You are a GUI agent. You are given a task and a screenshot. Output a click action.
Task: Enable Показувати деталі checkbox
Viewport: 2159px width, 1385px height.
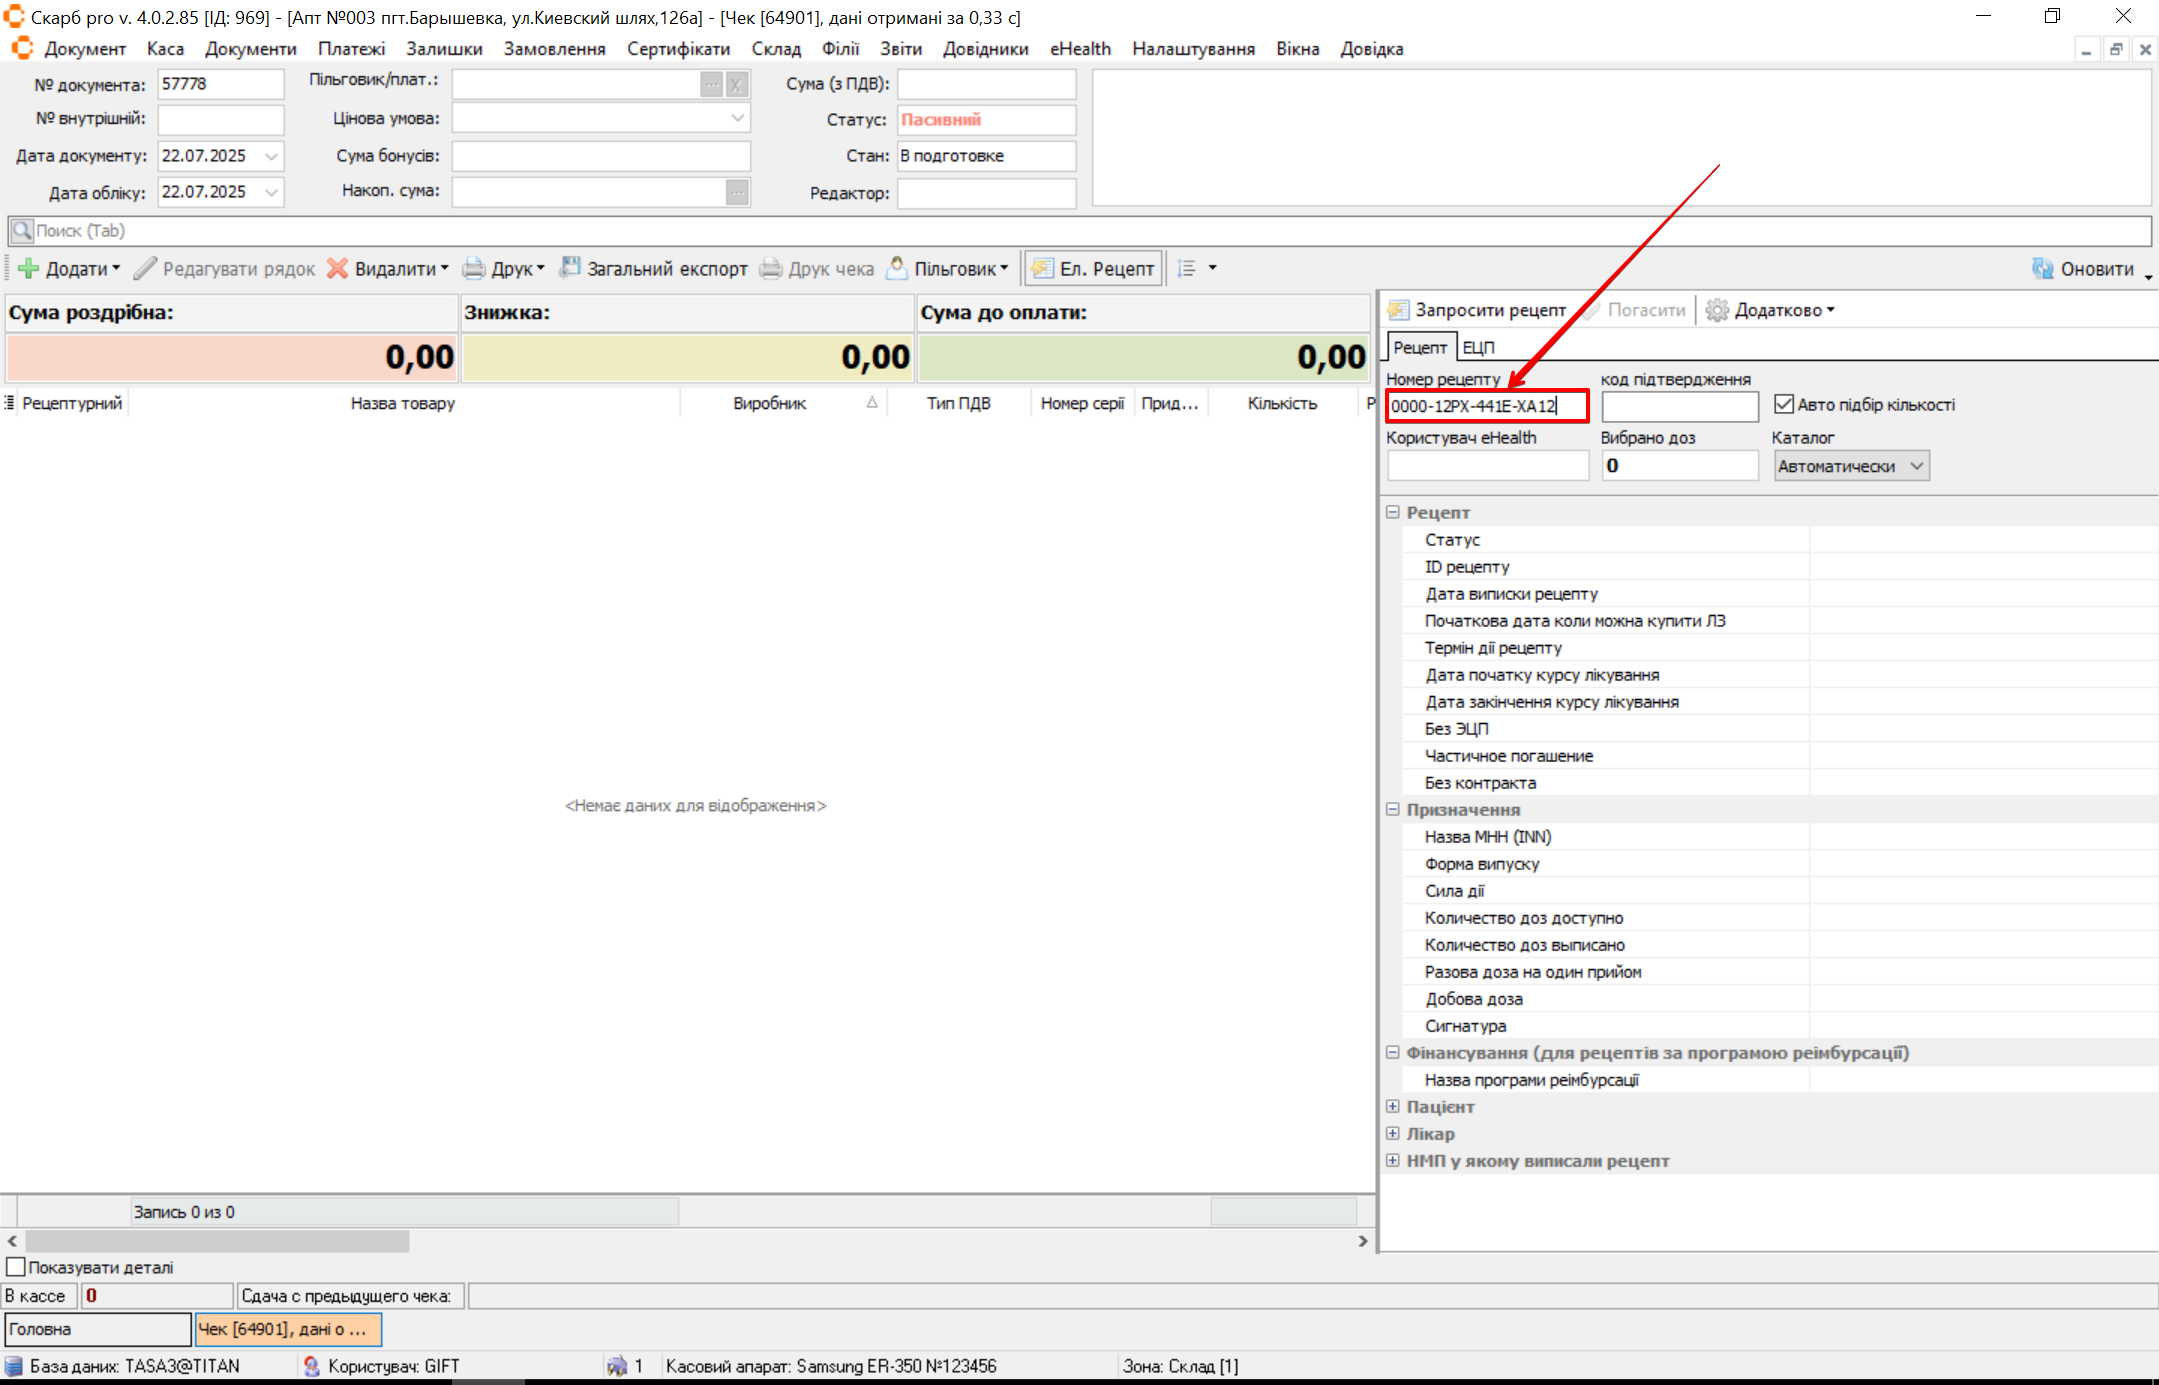click(x=16, y=1267)
